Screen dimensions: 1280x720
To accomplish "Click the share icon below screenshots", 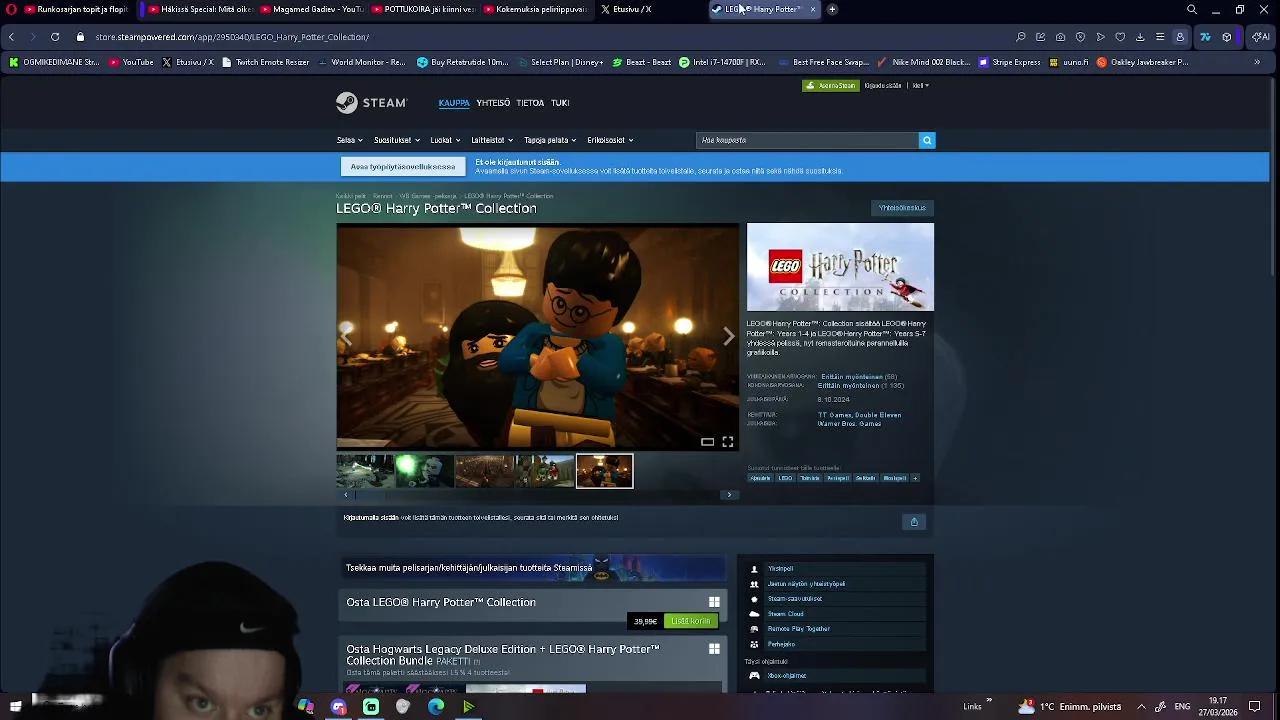I will click(x=913, y=521).
